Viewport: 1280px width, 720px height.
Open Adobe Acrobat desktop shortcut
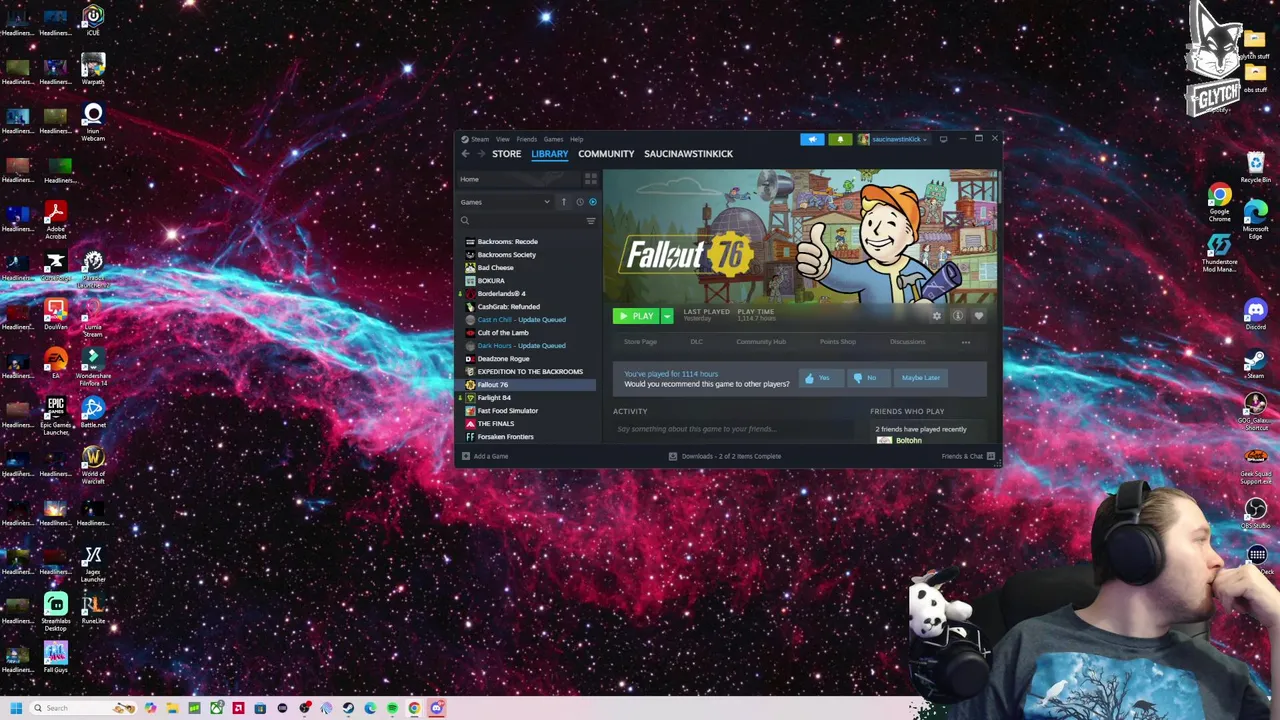point(55,219)
